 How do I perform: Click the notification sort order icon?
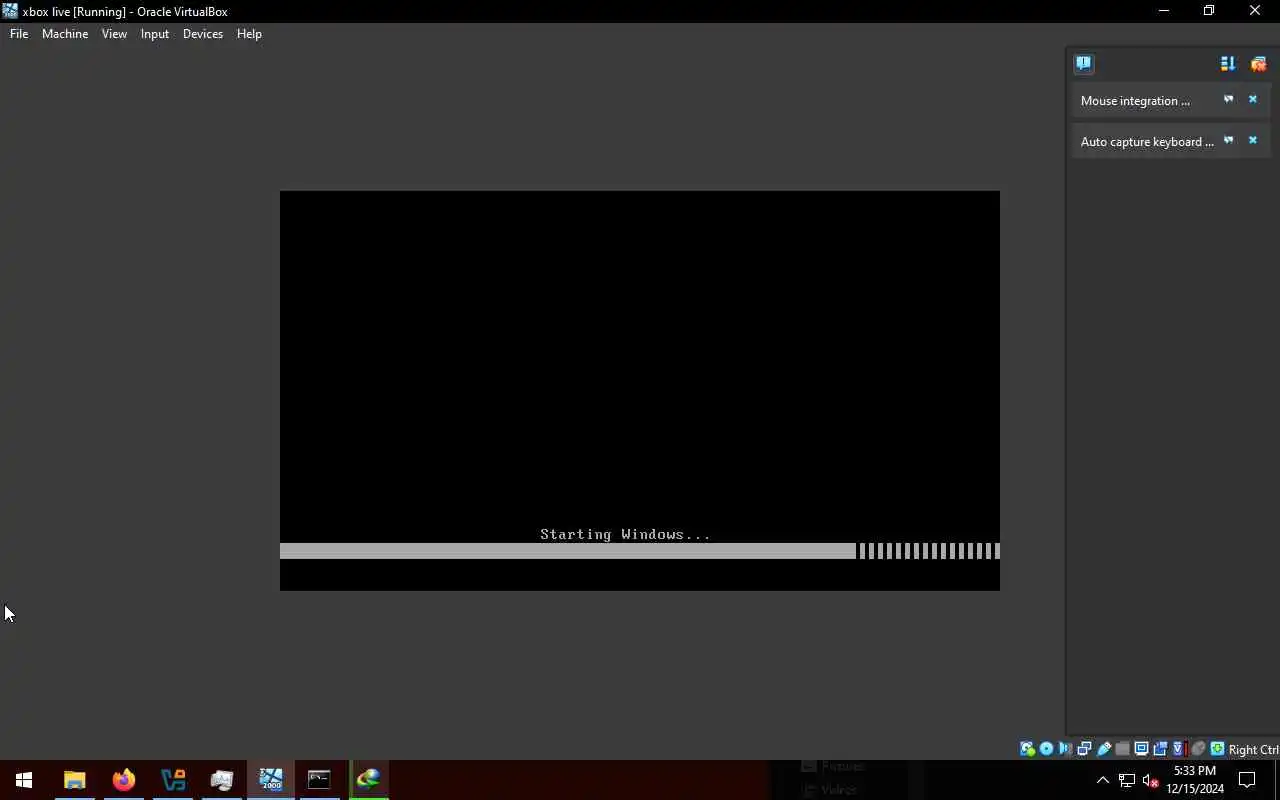[1228, 64]
